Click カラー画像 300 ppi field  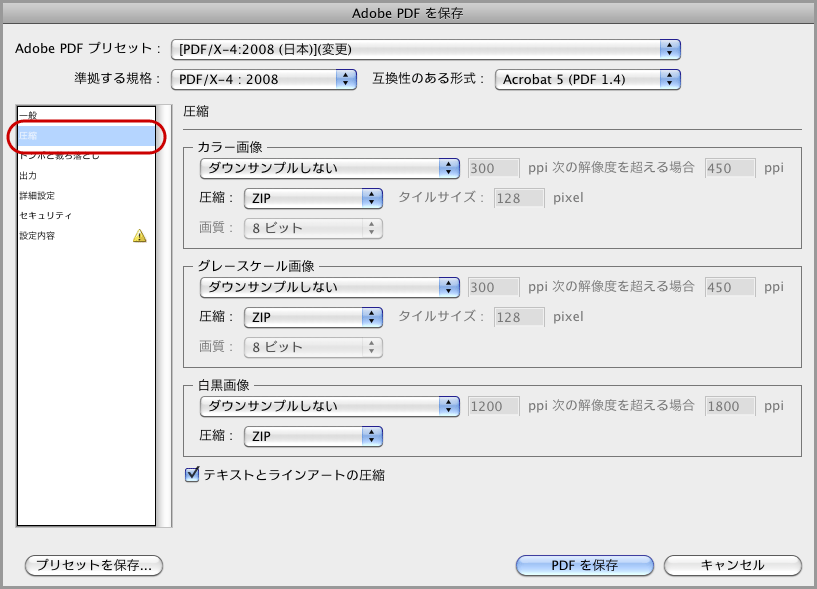[x=493, y=168]
